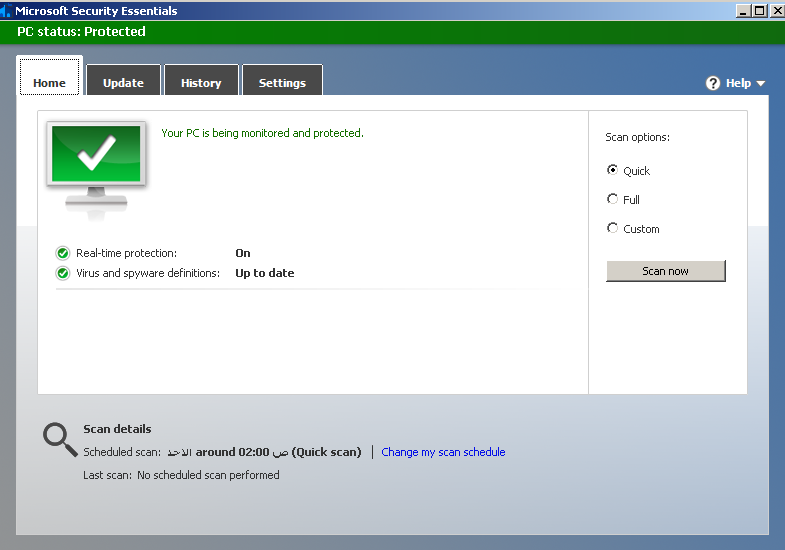Click the Real-time protection green check icon

click(x=63, y=253)
